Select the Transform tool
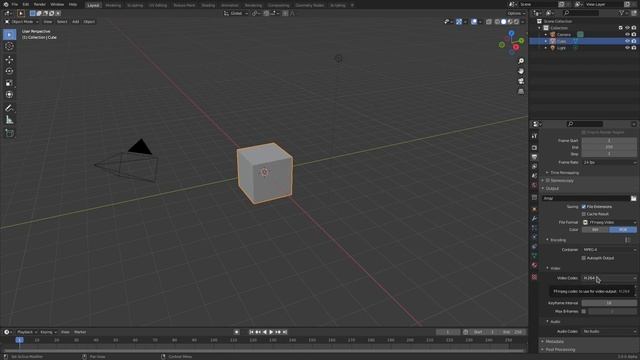The image size is (640, 360). 9,94
